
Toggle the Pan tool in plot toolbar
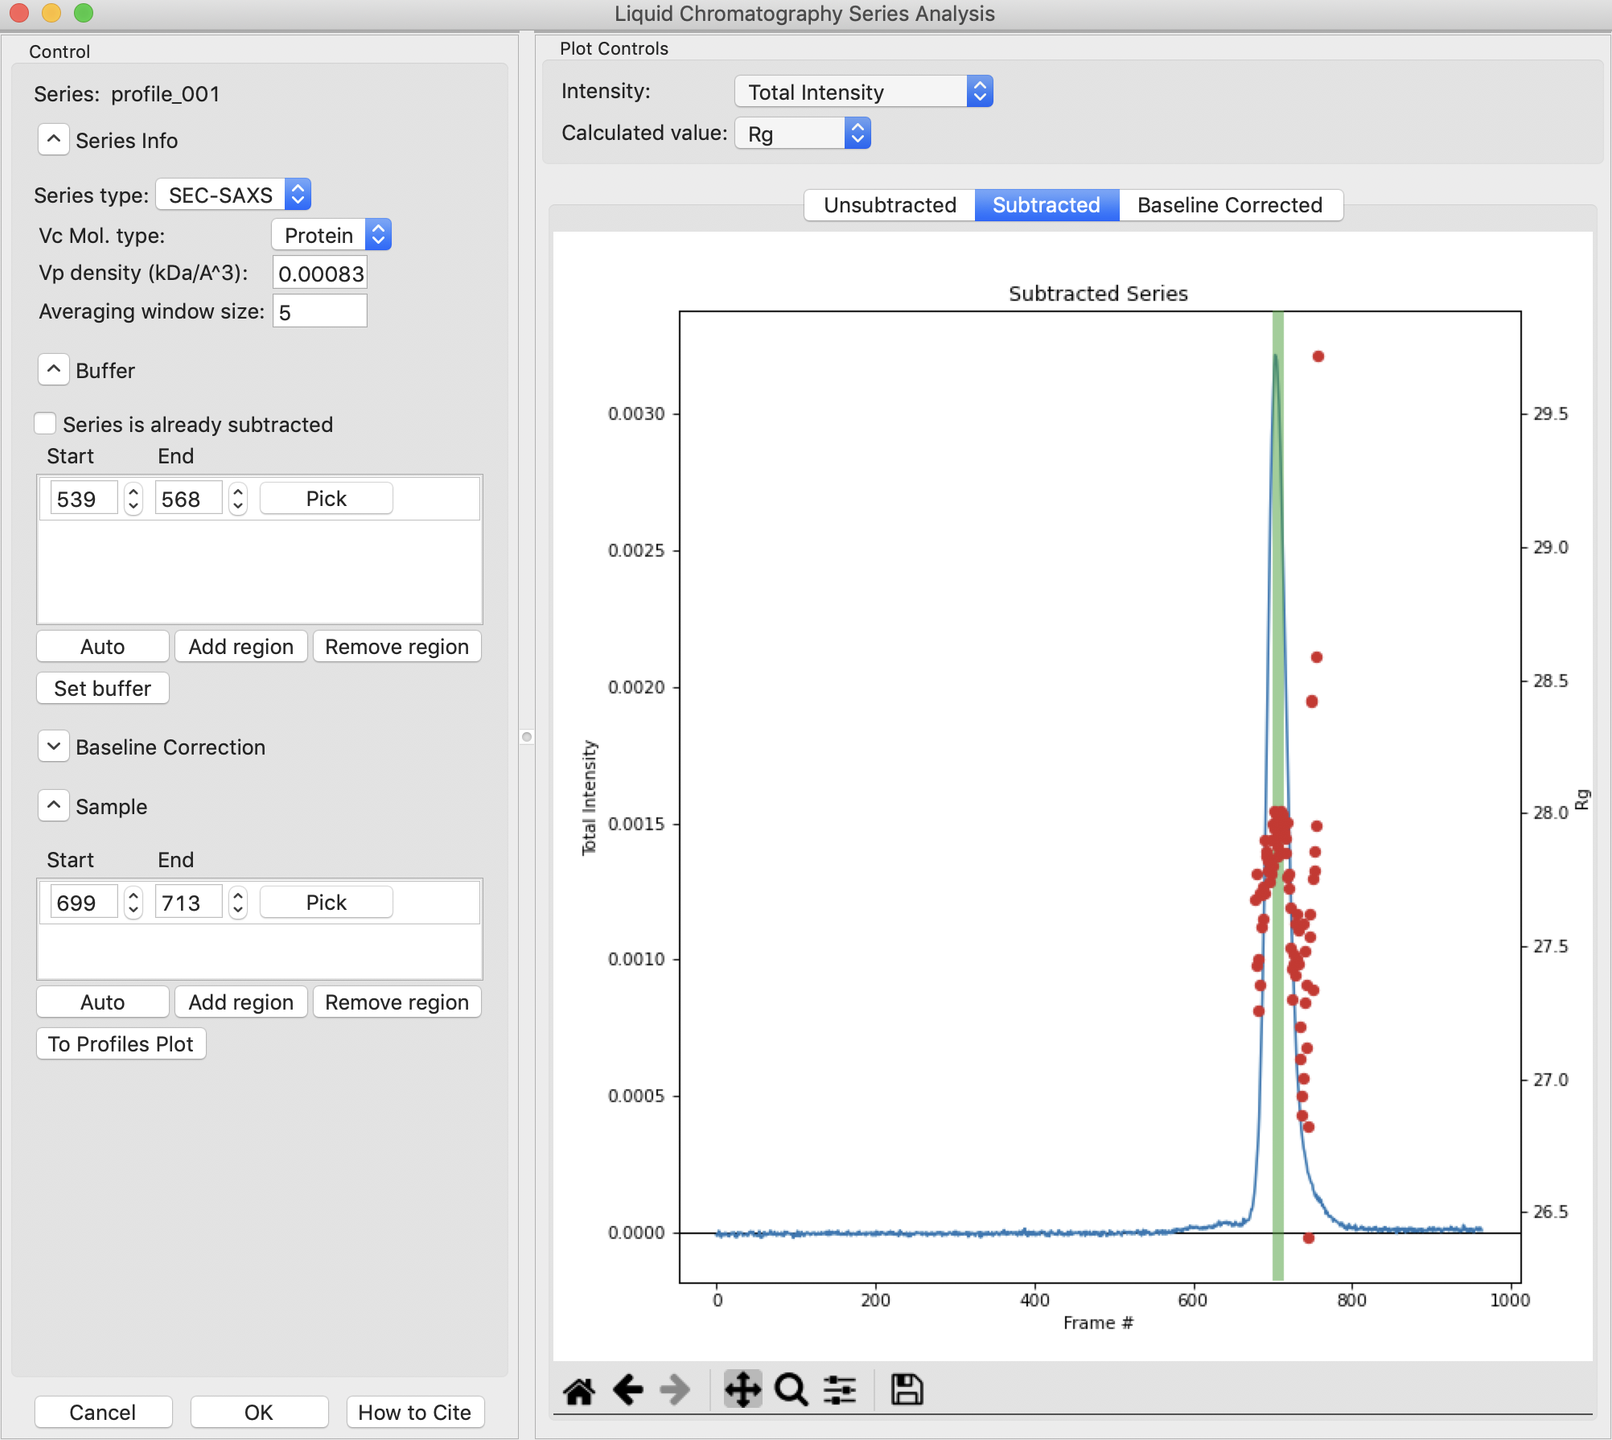click(742, 1390)
